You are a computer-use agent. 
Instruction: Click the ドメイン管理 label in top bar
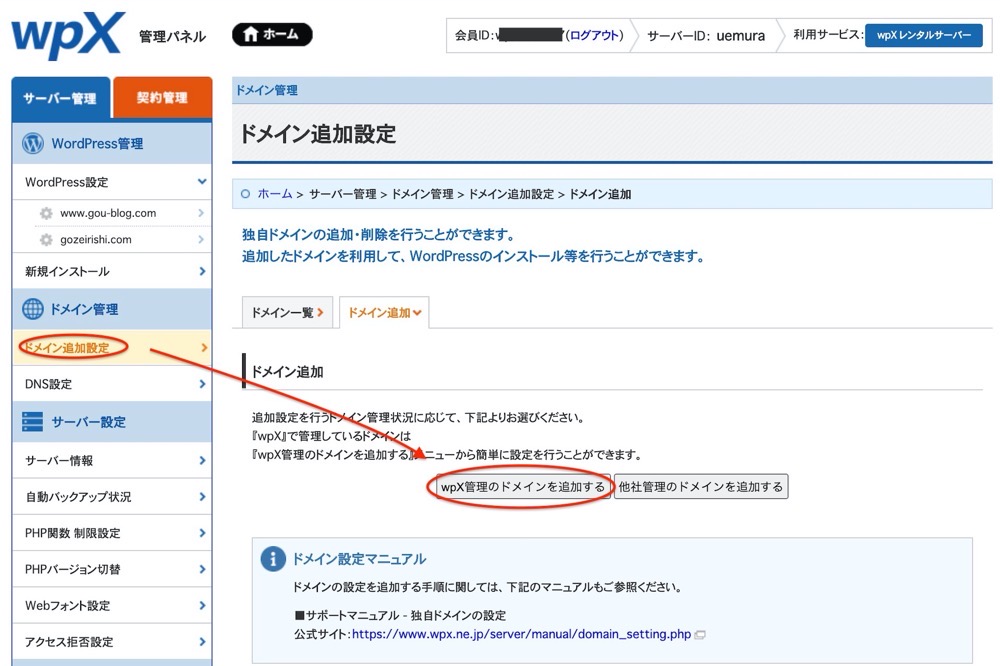(267, 91)
